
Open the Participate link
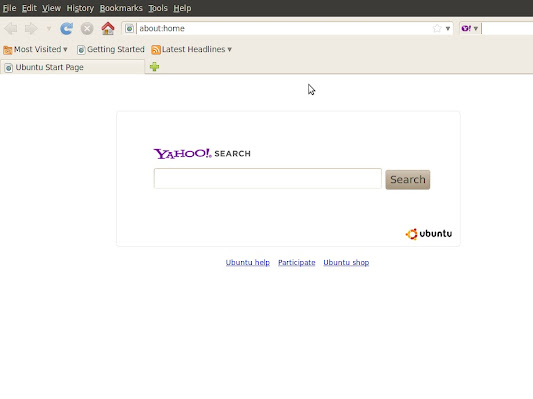coord(296,262)
